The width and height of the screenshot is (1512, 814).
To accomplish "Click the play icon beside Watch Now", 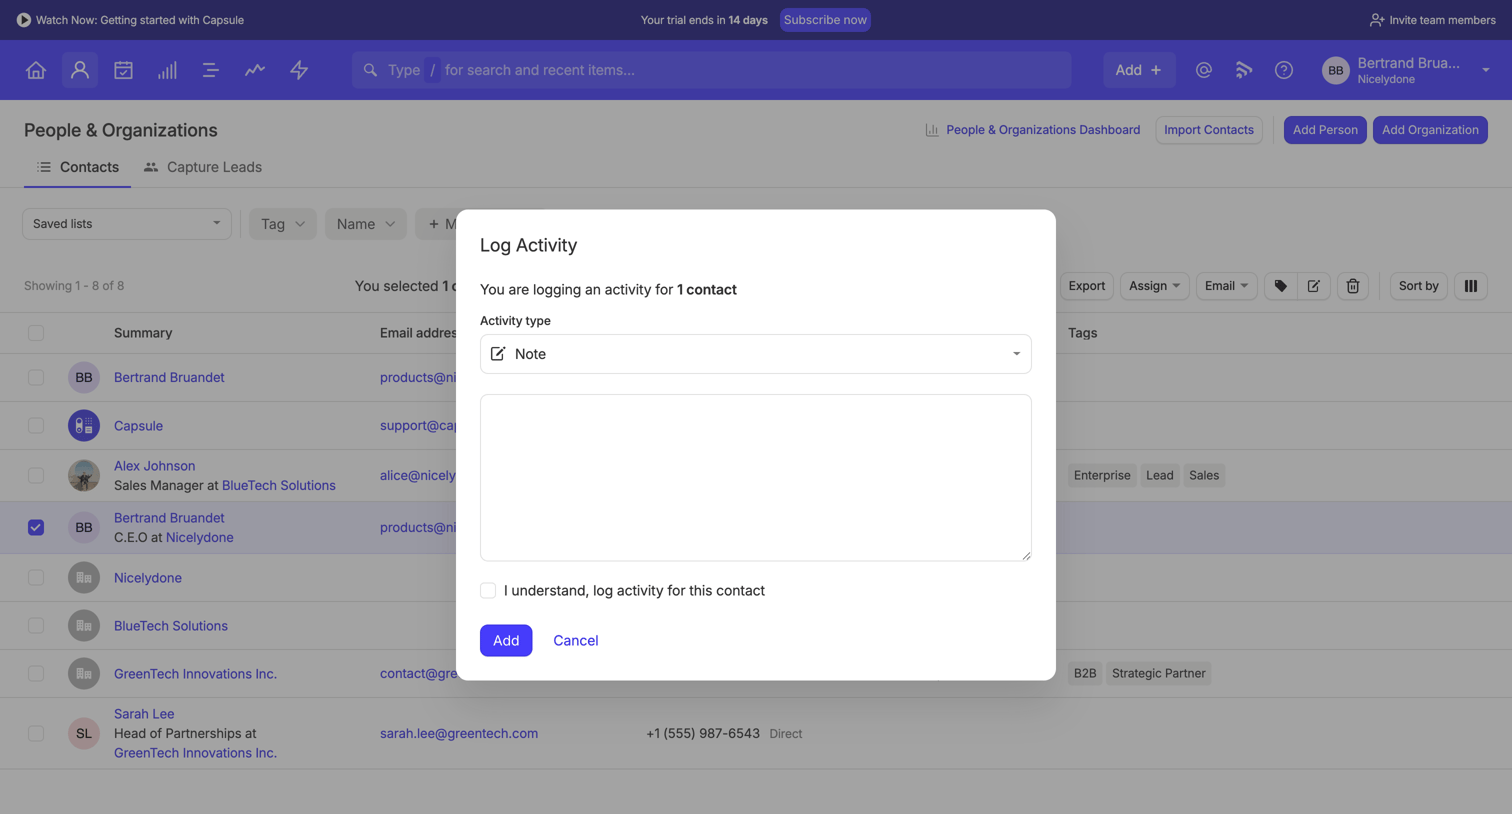I will tap(23, 20).
